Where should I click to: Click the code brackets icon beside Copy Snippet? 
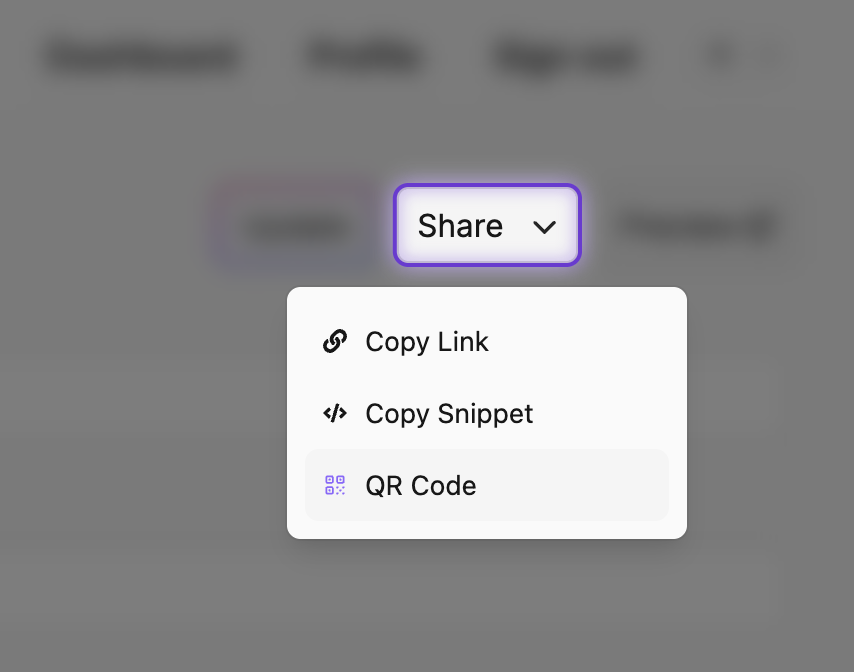(x=335, y=413)
